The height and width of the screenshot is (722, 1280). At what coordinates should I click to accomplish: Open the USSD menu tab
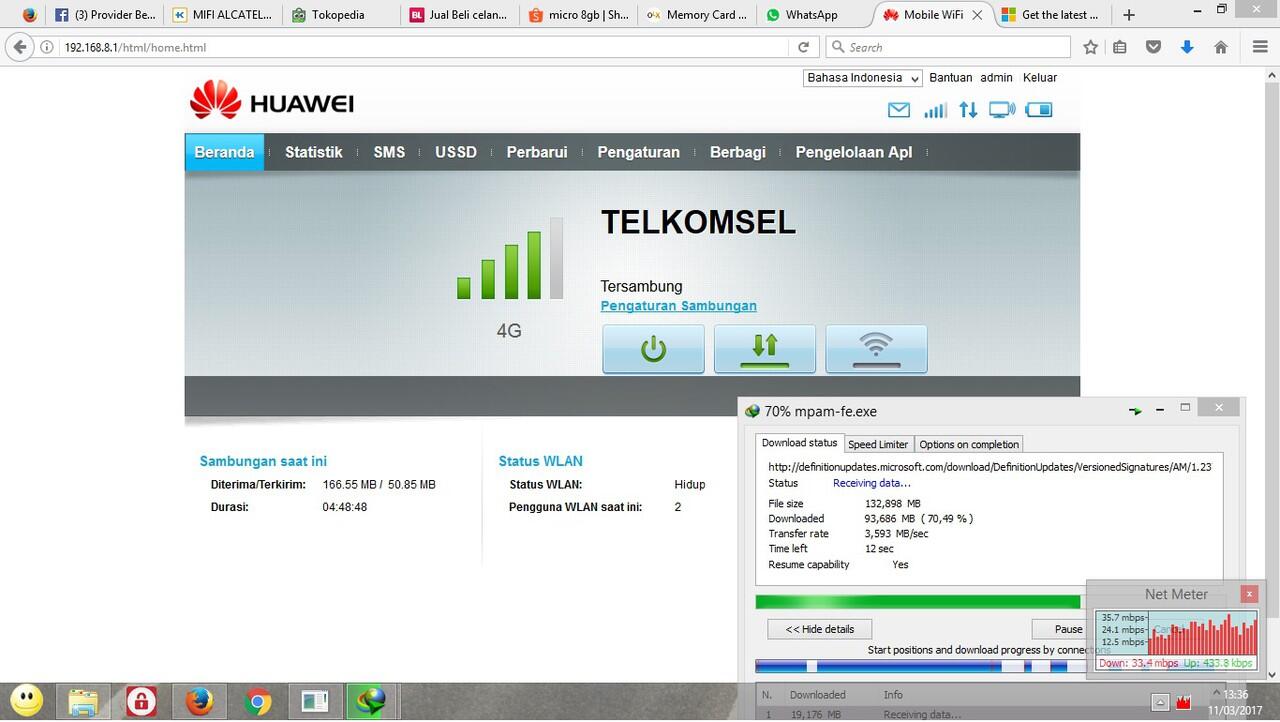456,152
